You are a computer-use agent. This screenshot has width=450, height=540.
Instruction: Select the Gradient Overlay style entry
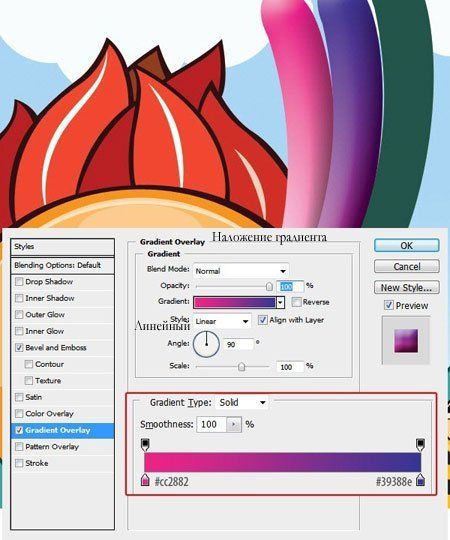[x=57, y=430]
